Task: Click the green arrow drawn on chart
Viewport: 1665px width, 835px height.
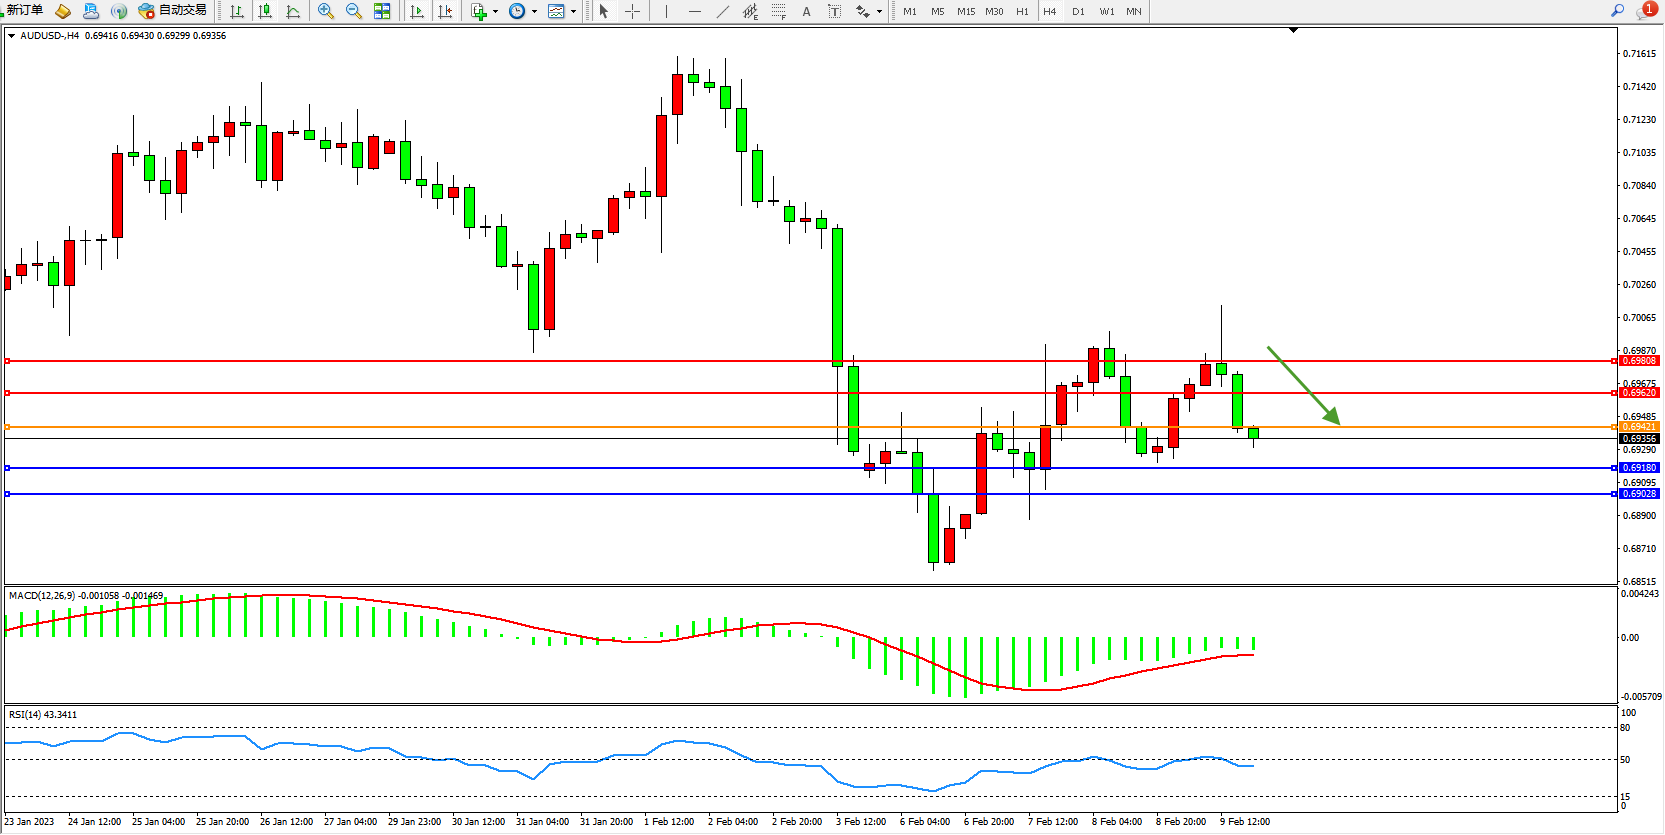Action: tap(1303, 385)
